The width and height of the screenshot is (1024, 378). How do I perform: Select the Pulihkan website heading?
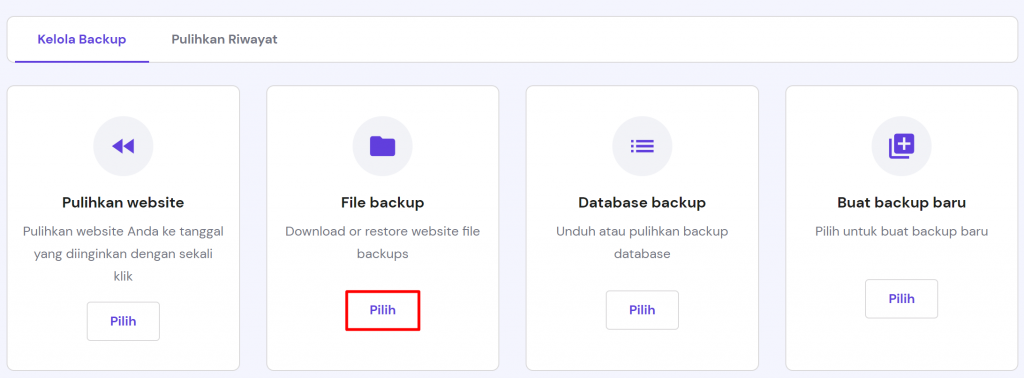pos(123,203)
